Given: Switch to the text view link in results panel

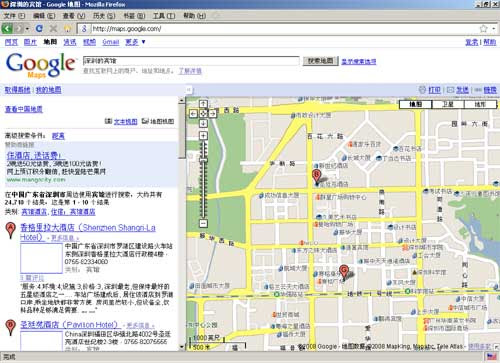Looking at the screenshot, I should pyautogui.click(x=125, y=121).
